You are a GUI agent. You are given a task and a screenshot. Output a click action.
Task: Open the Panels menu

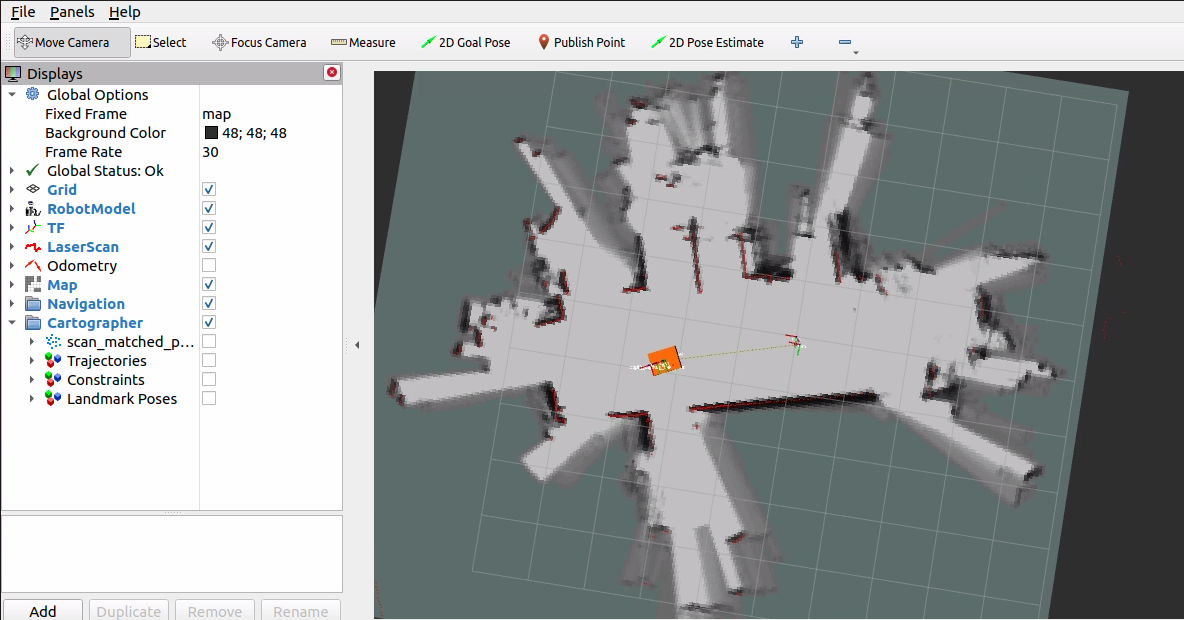(x=72, y=12)
